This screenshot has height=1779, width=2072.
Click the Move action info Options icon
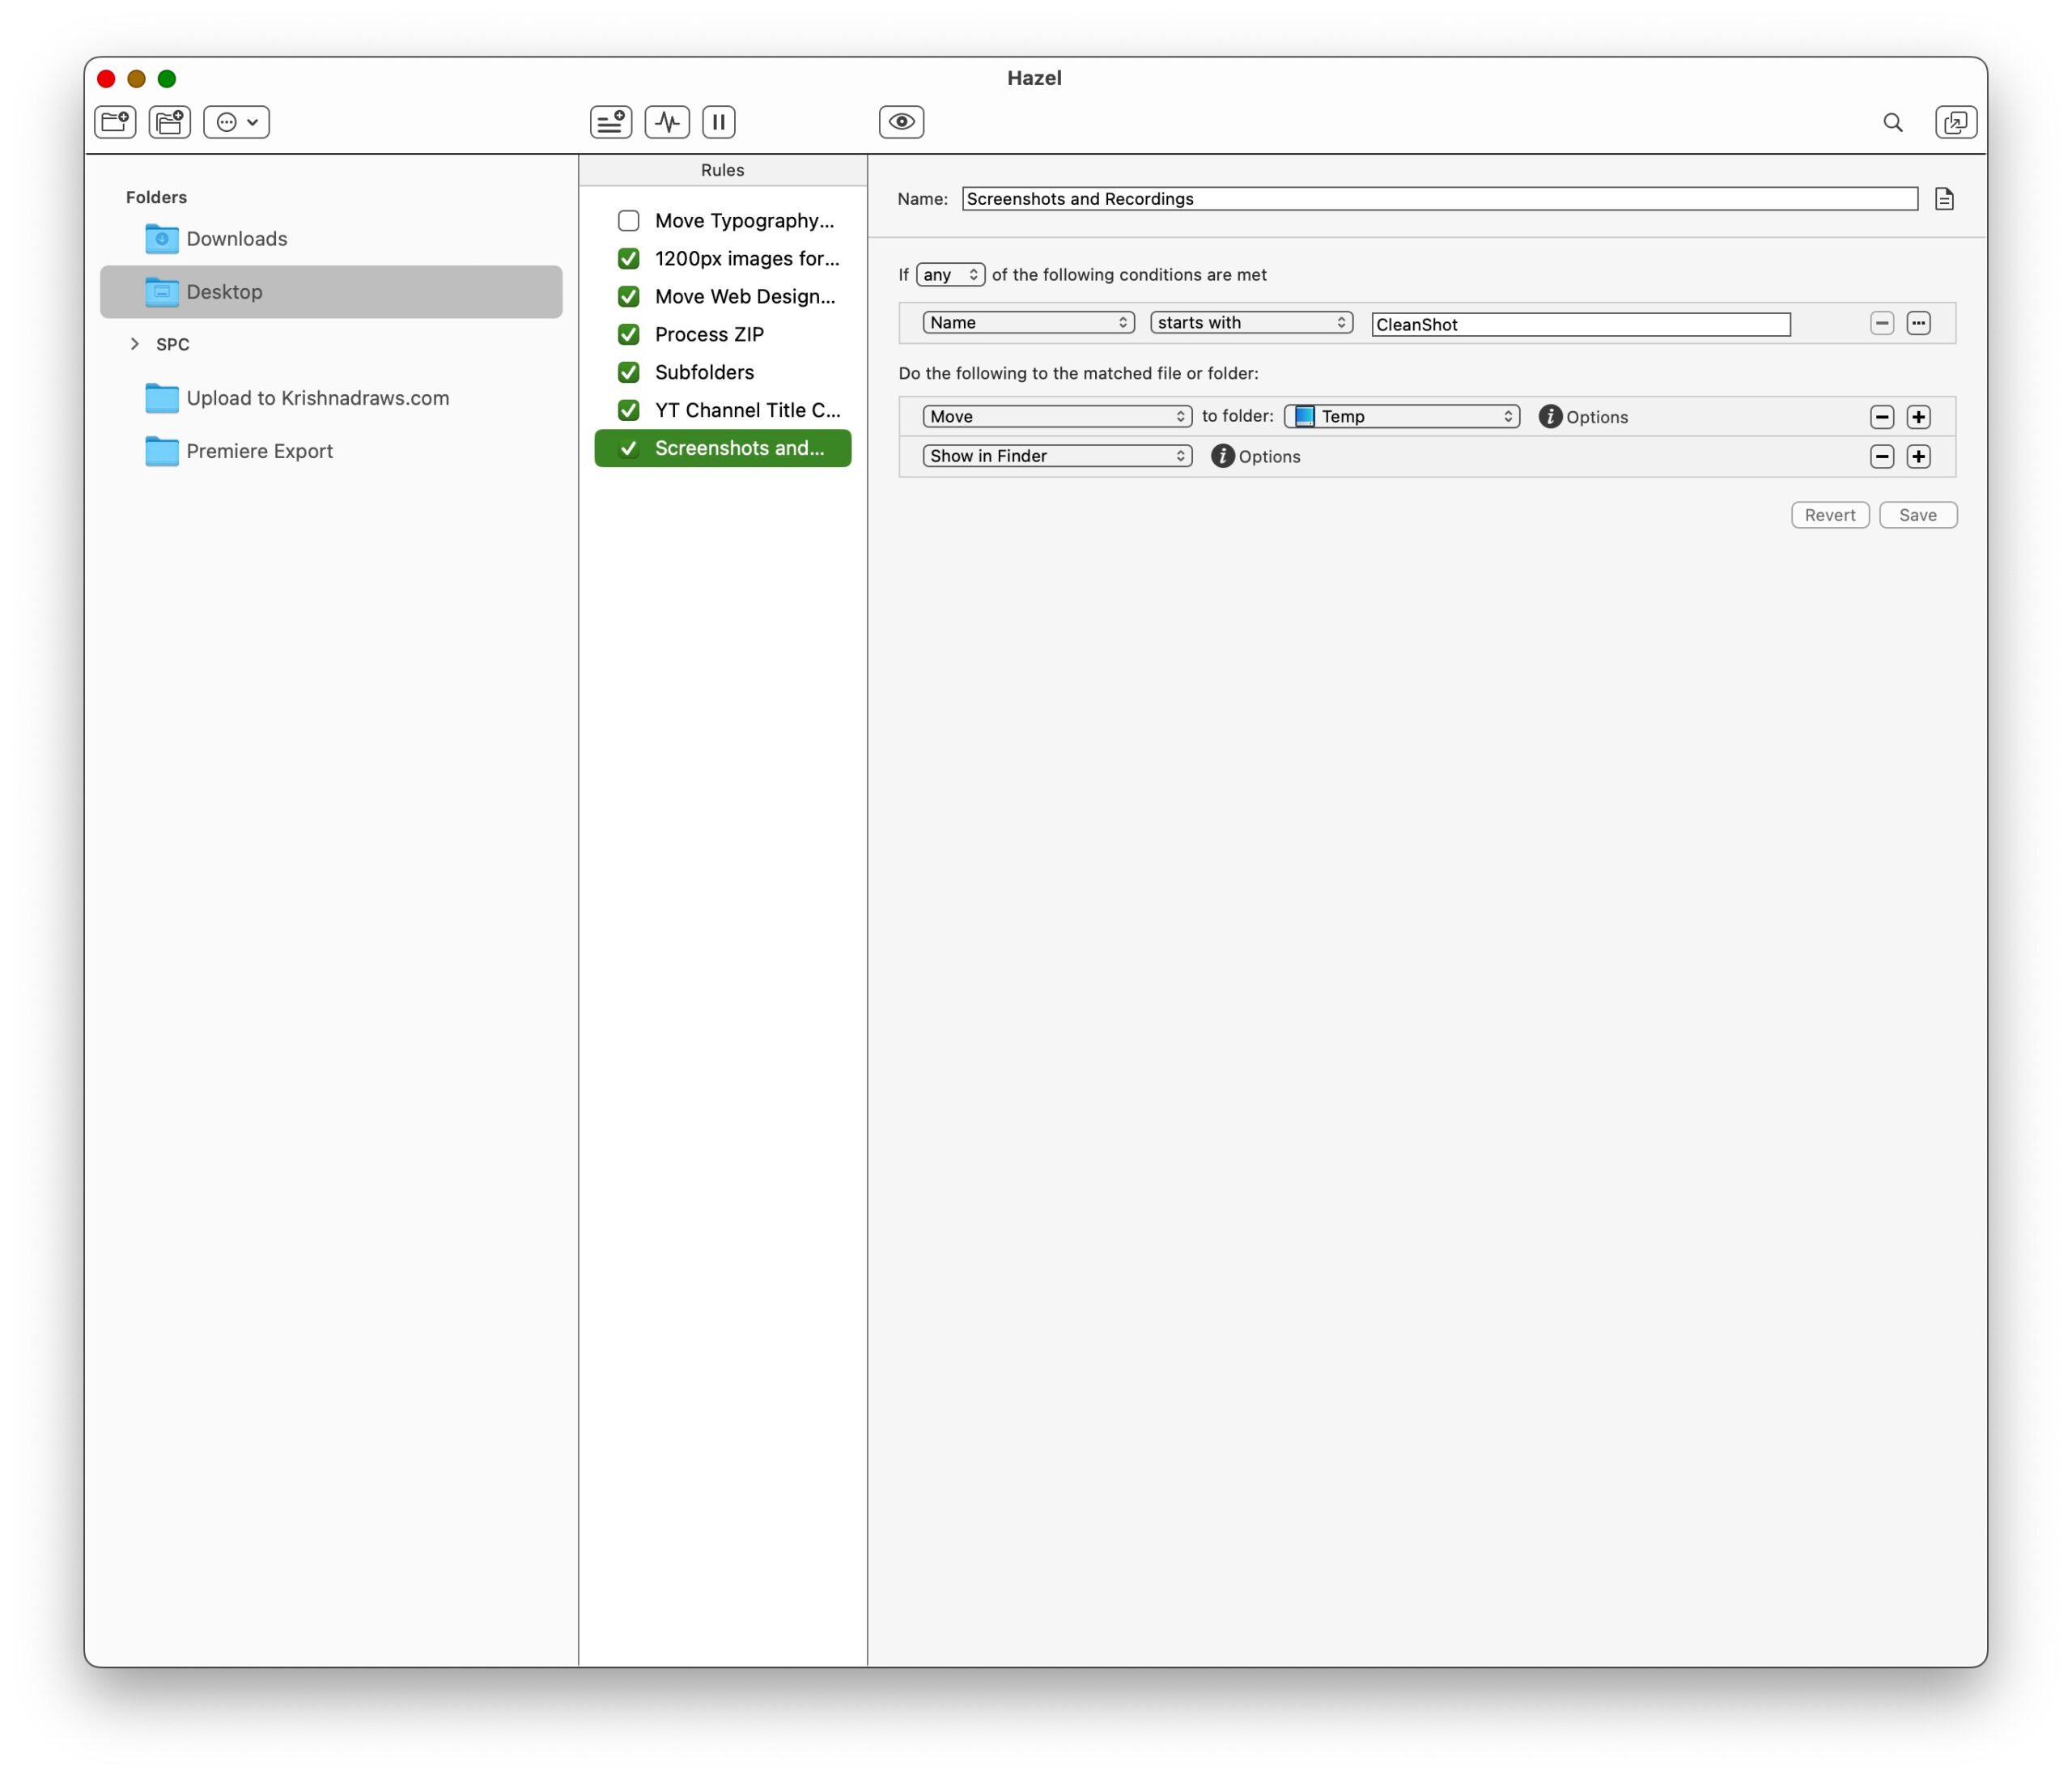[x=1549, y=416]
